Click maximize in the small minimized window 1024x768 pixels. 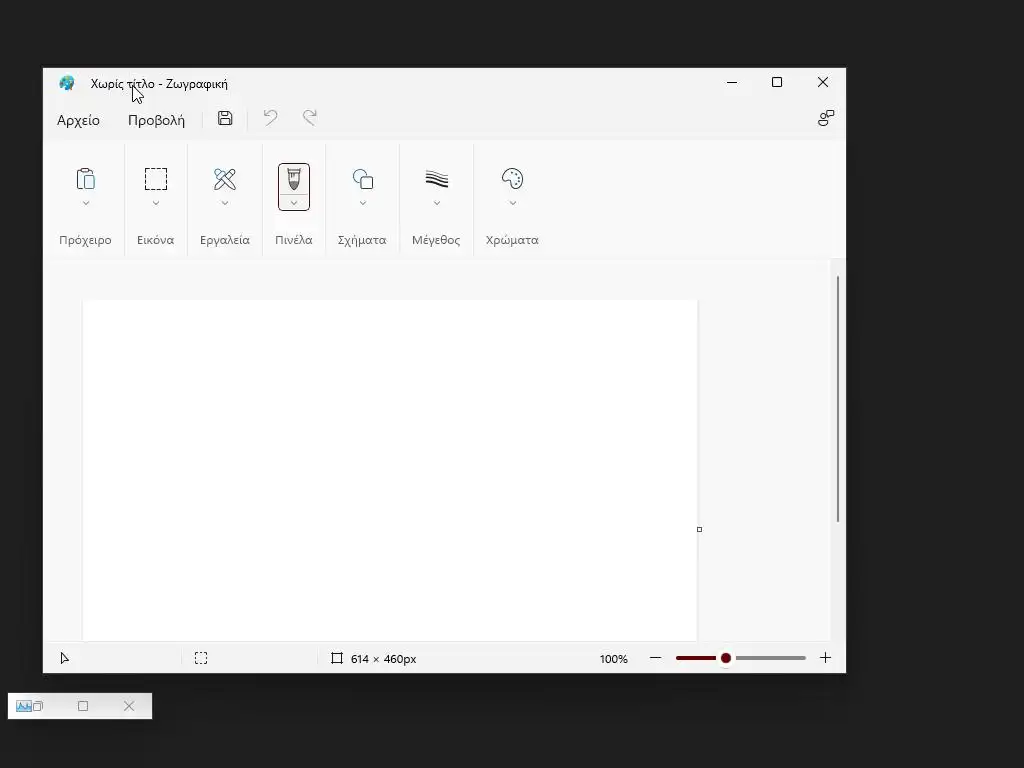point(83,706)
